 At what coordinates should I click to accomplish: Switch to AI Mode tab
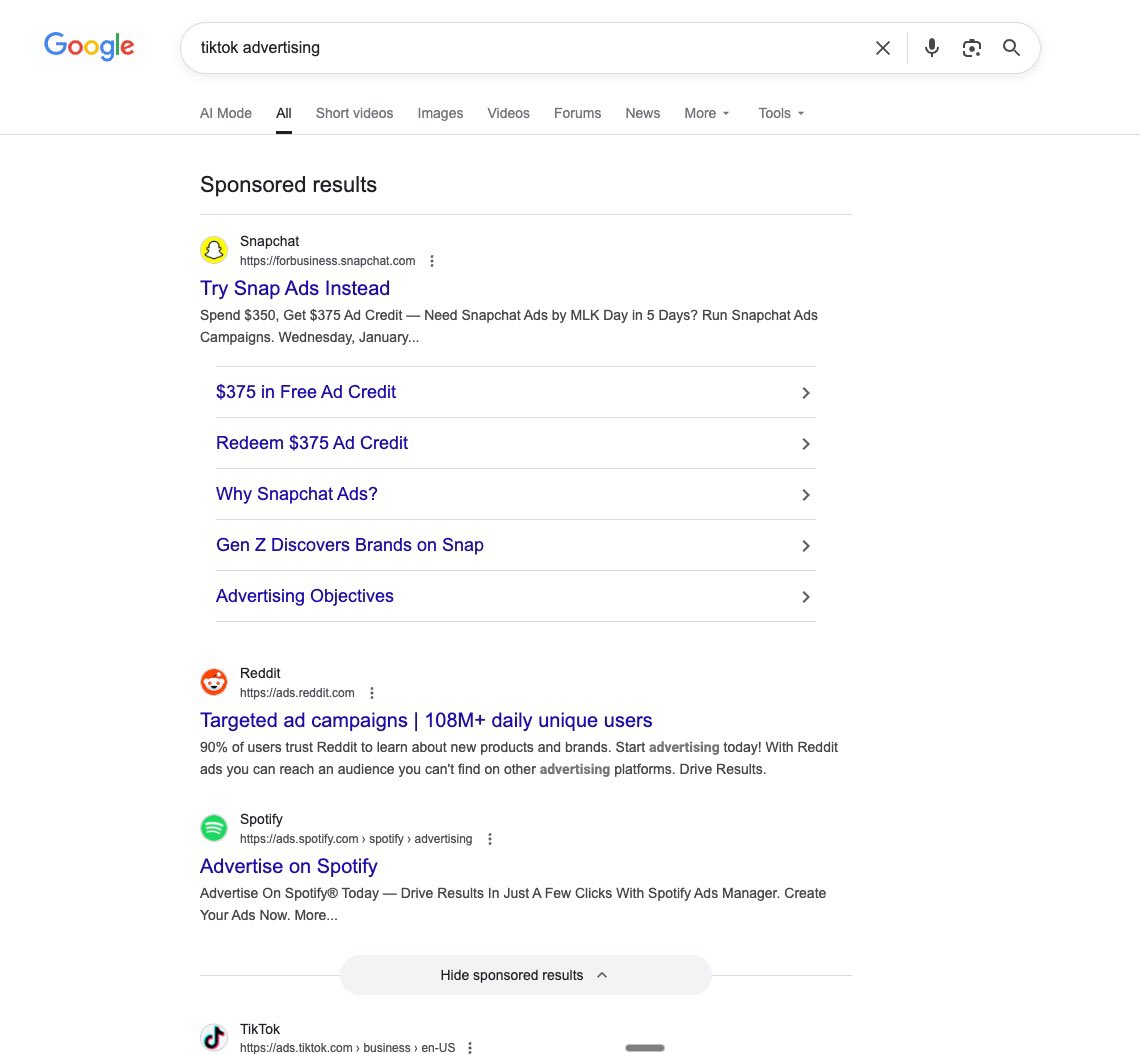(x=226, y=113)
